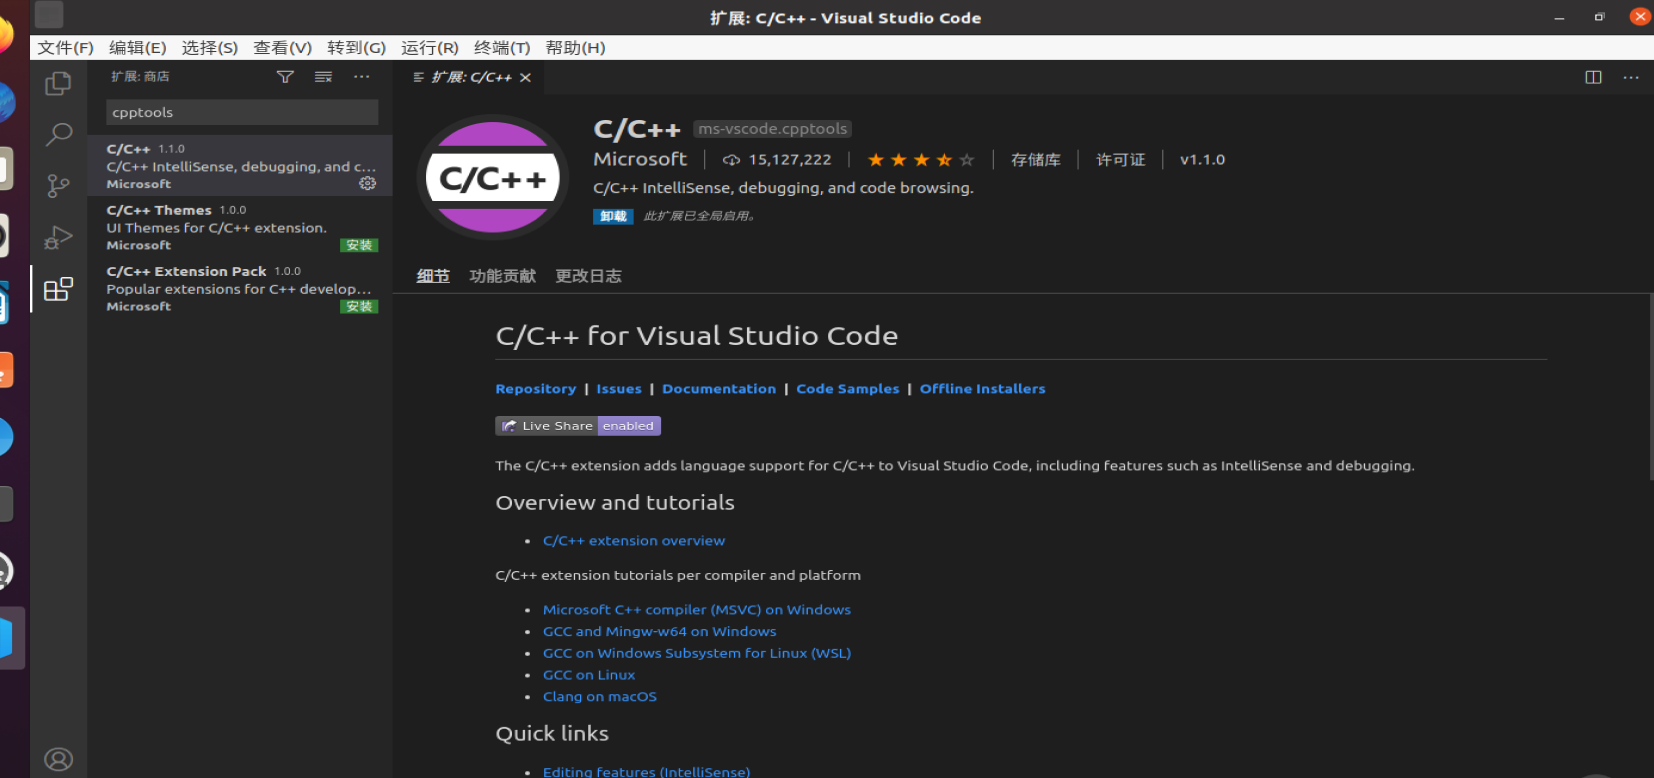Open Editing features (IntelliSense) link
This screenshot has height=778, width=1654.
pos(647,771)
